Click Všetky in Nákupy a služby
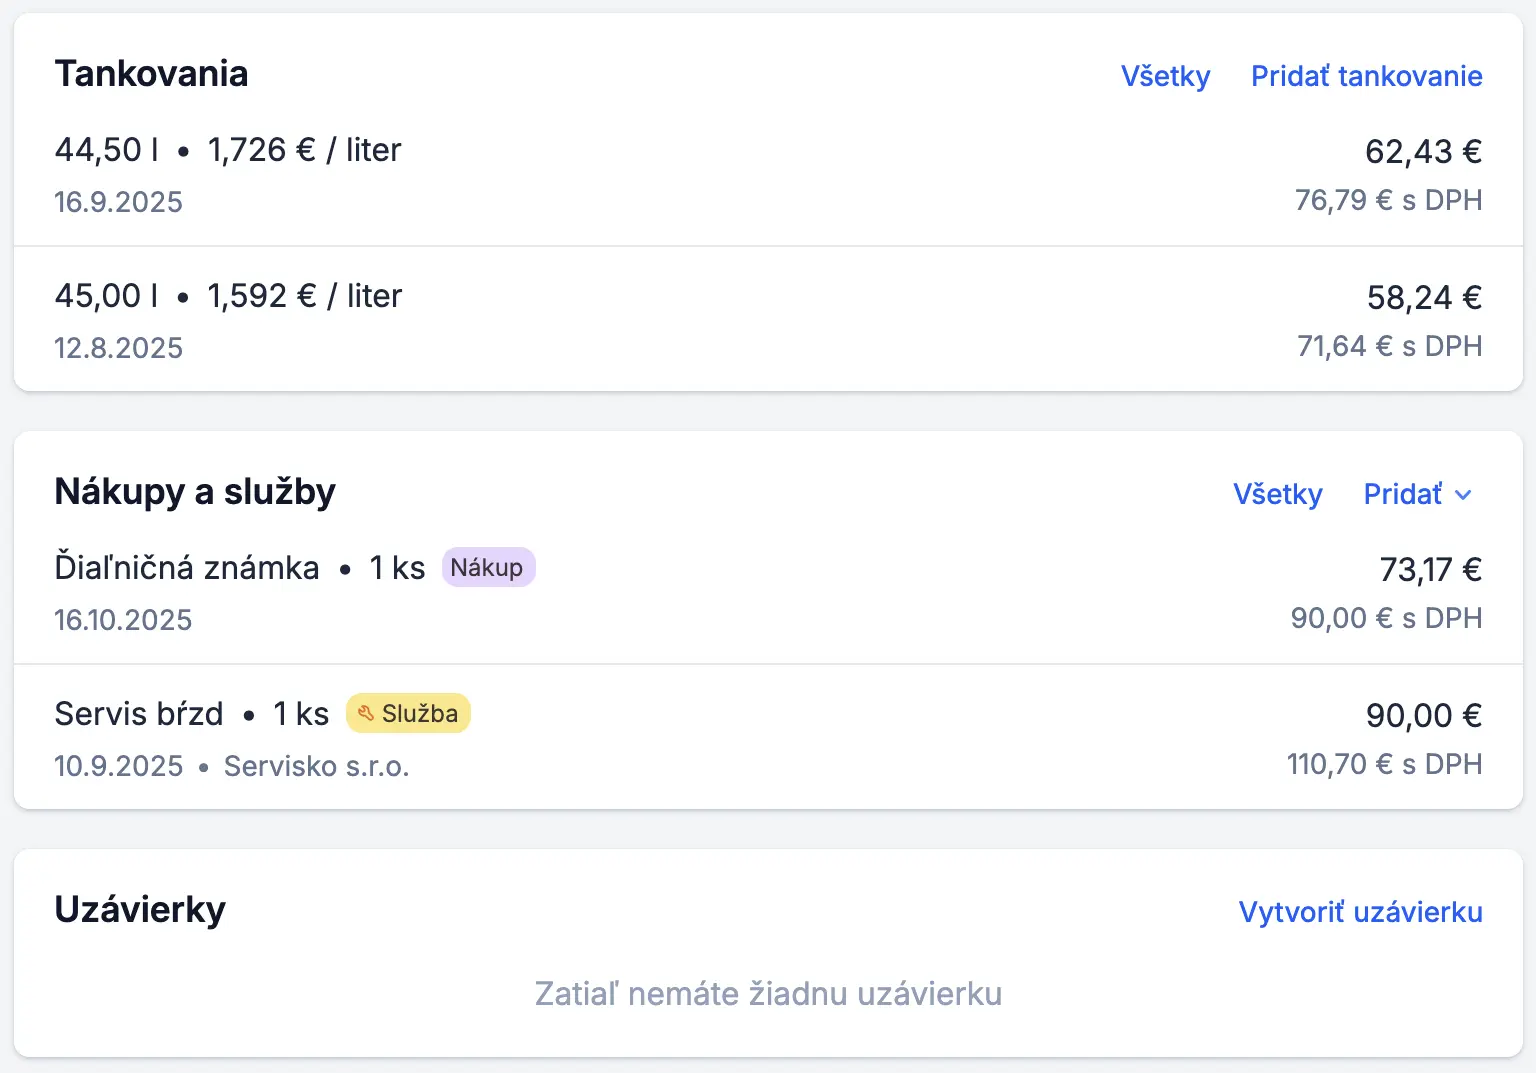 (x=1278, y=494)
